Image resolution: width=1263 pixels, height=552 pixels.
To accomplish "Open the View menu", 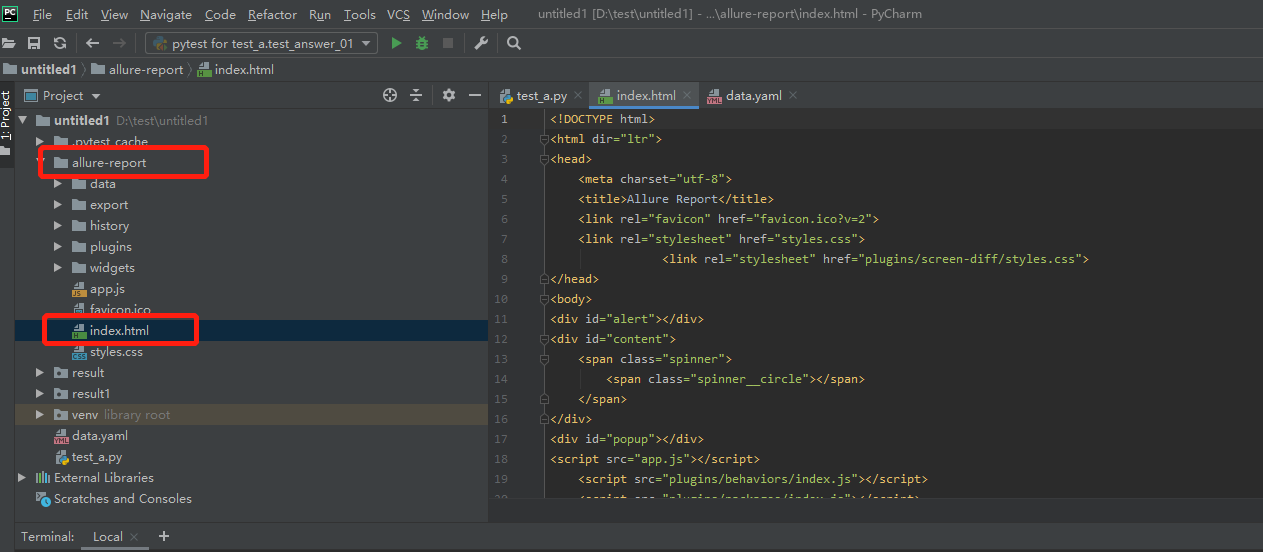I will click(114, 14).
